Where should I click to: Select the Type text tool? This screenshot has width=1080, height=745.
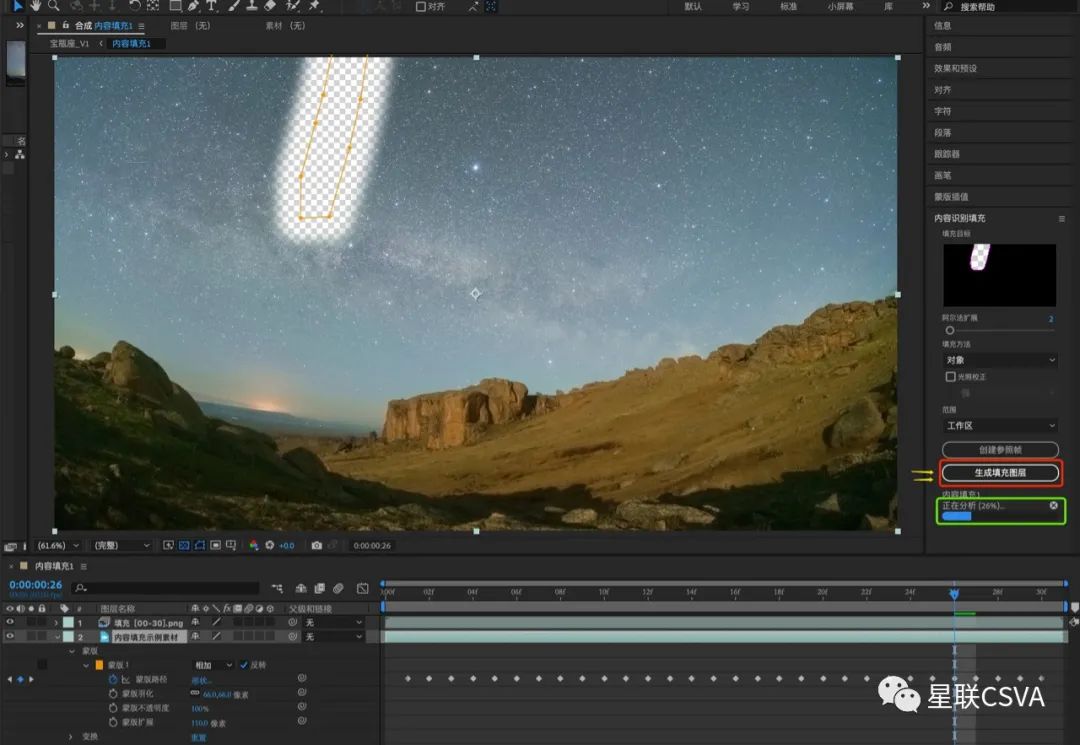point(211,6)
